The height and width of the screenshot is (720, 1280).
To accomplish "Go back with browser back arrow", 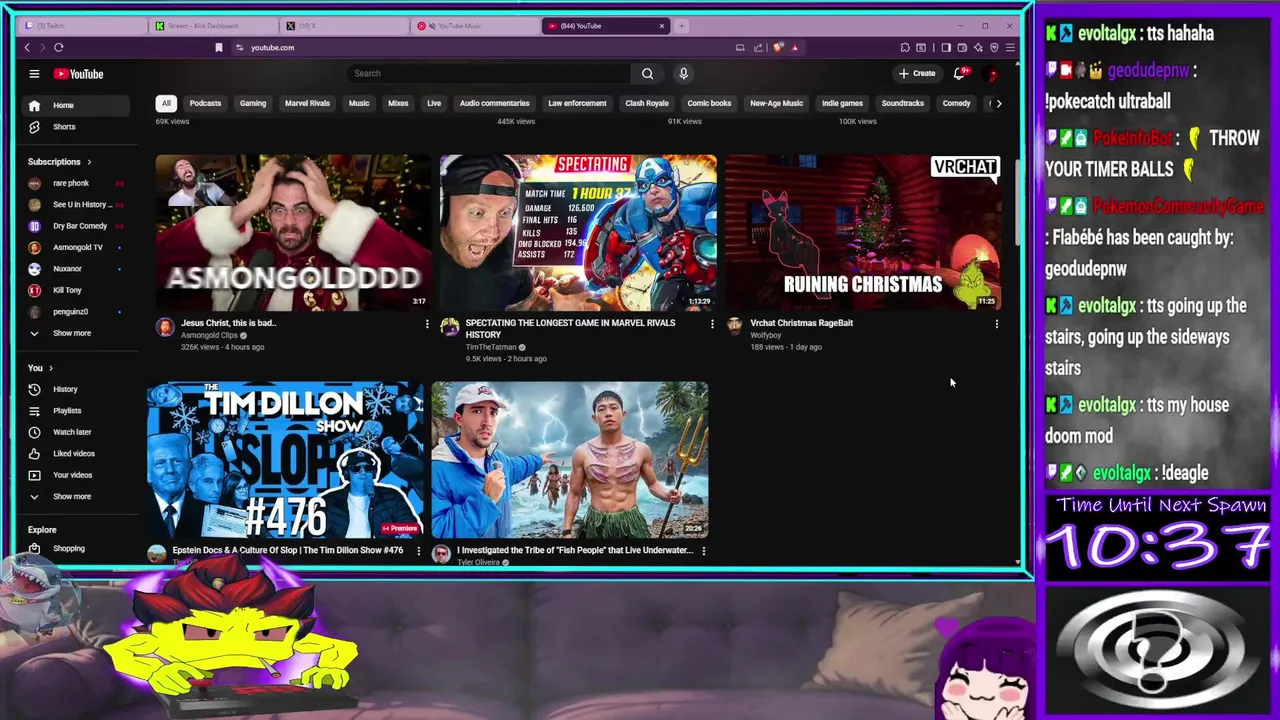I will (x=27, y=47).
